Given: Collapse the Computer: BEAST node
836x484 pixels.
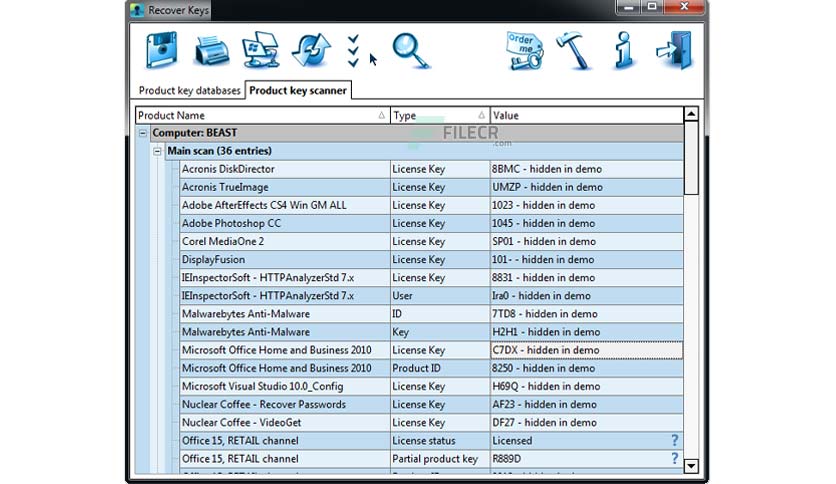Looking at the screenshot, I should point(143,133).
